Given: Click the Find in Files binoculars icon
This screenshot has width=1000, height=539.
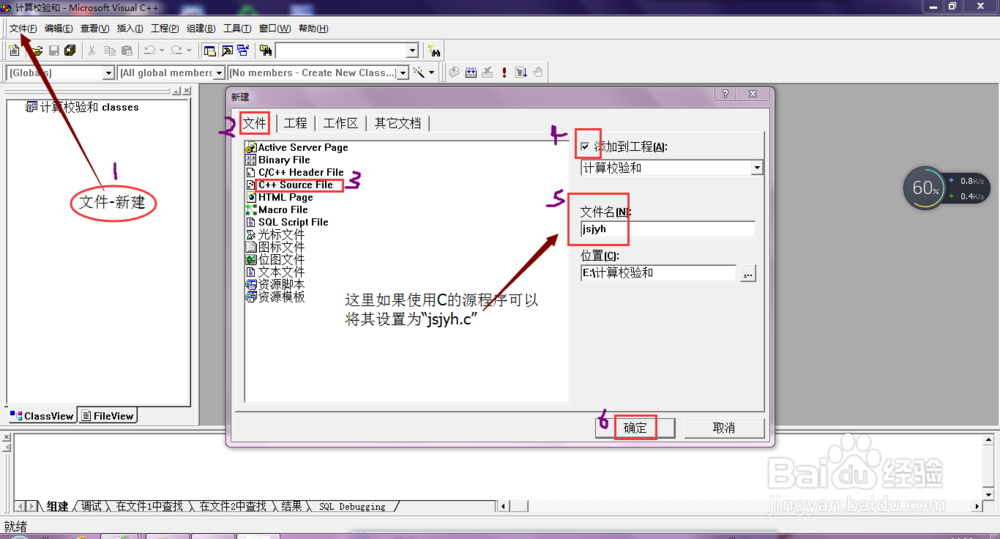Looking at the screenshot, I should pyautogui.click(x=265, y=50).
